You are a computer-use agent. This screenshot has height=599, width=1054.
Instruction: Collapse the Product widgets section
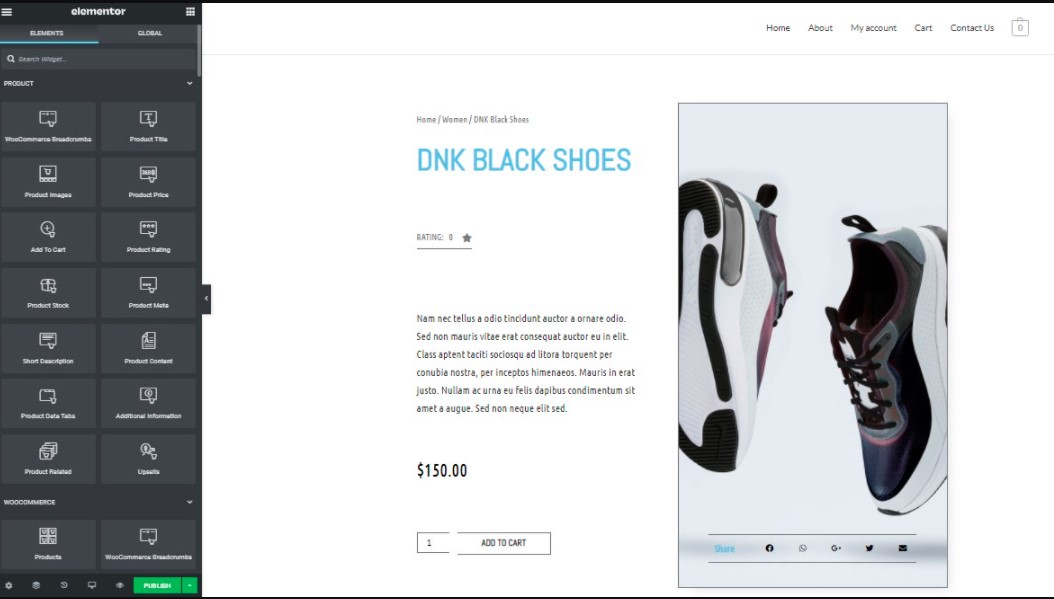pyautogui.click(x=190, y=83)
